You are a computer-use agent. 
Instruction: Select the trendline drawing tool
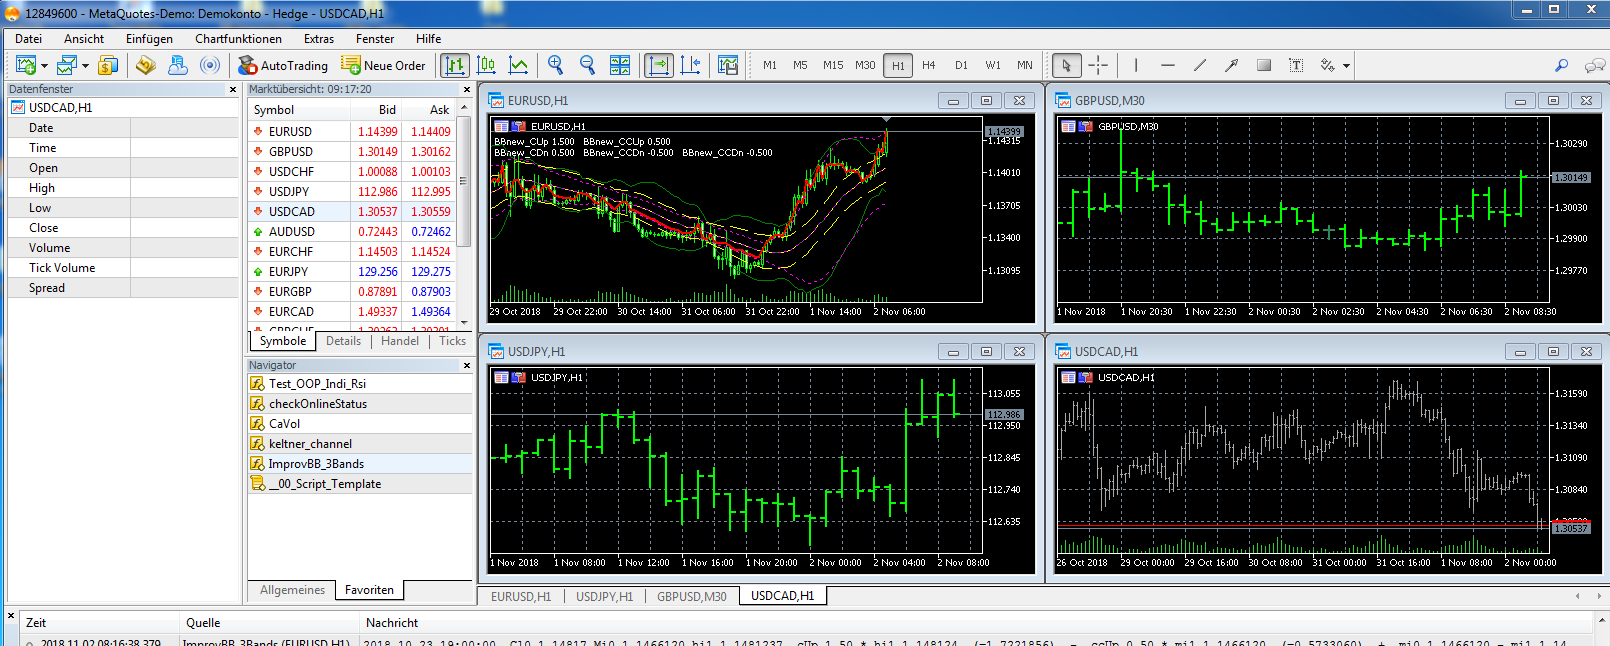(x=1200, y=65)
